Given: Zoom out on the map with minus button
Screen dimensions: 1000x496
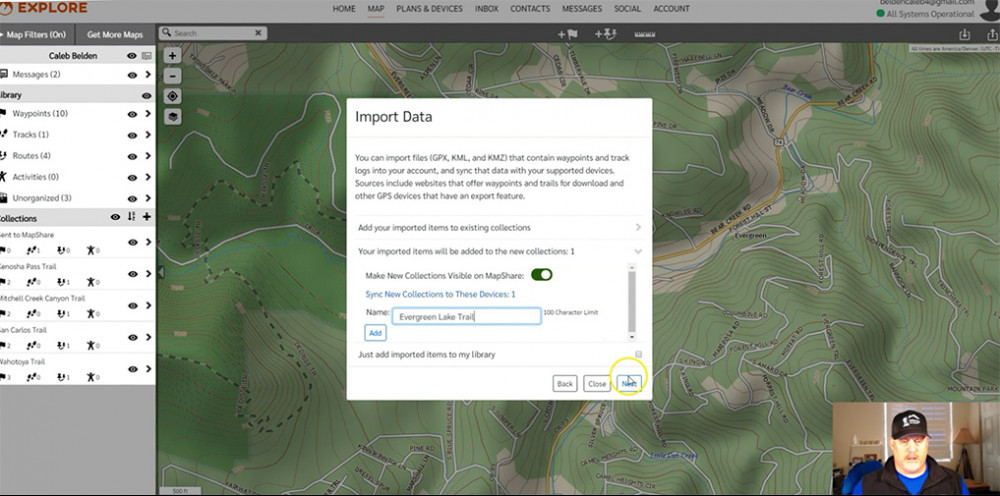Looking at the screenshot, I should (173, 76).
